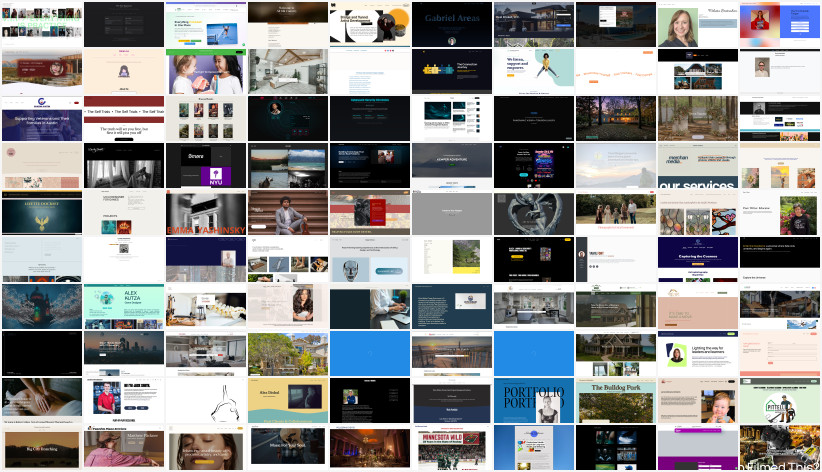Select the floral wedding arch in woods thumbnail
The width and height of the screenshot is (822, 472).
point(698,119)
